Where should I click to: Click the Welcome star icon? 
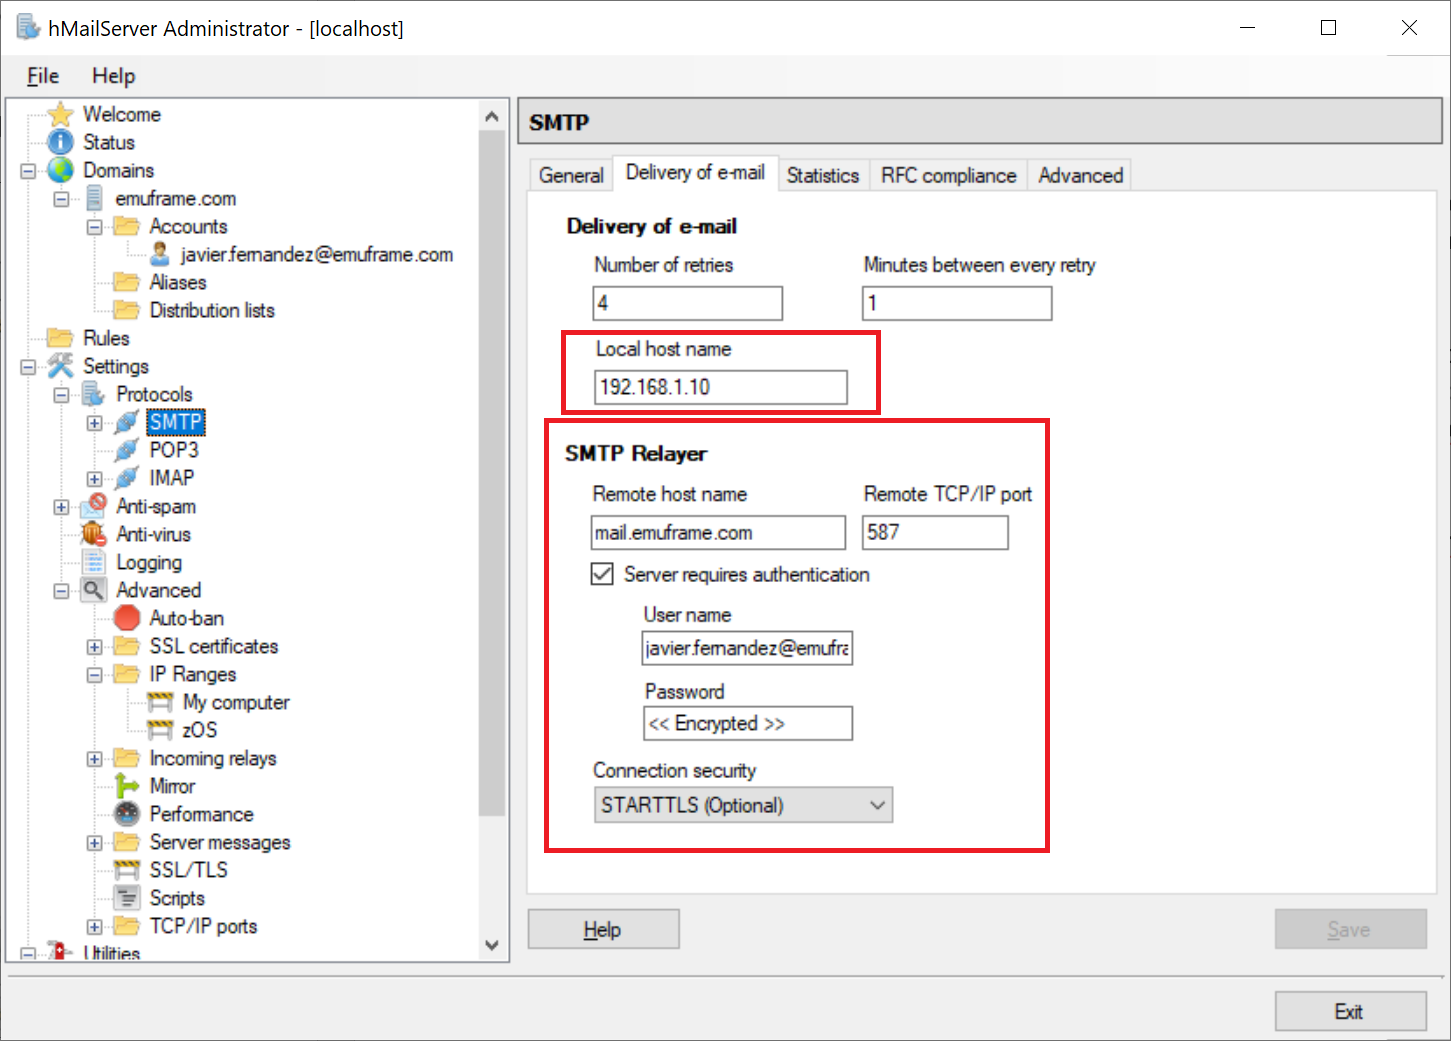point(61,114)
